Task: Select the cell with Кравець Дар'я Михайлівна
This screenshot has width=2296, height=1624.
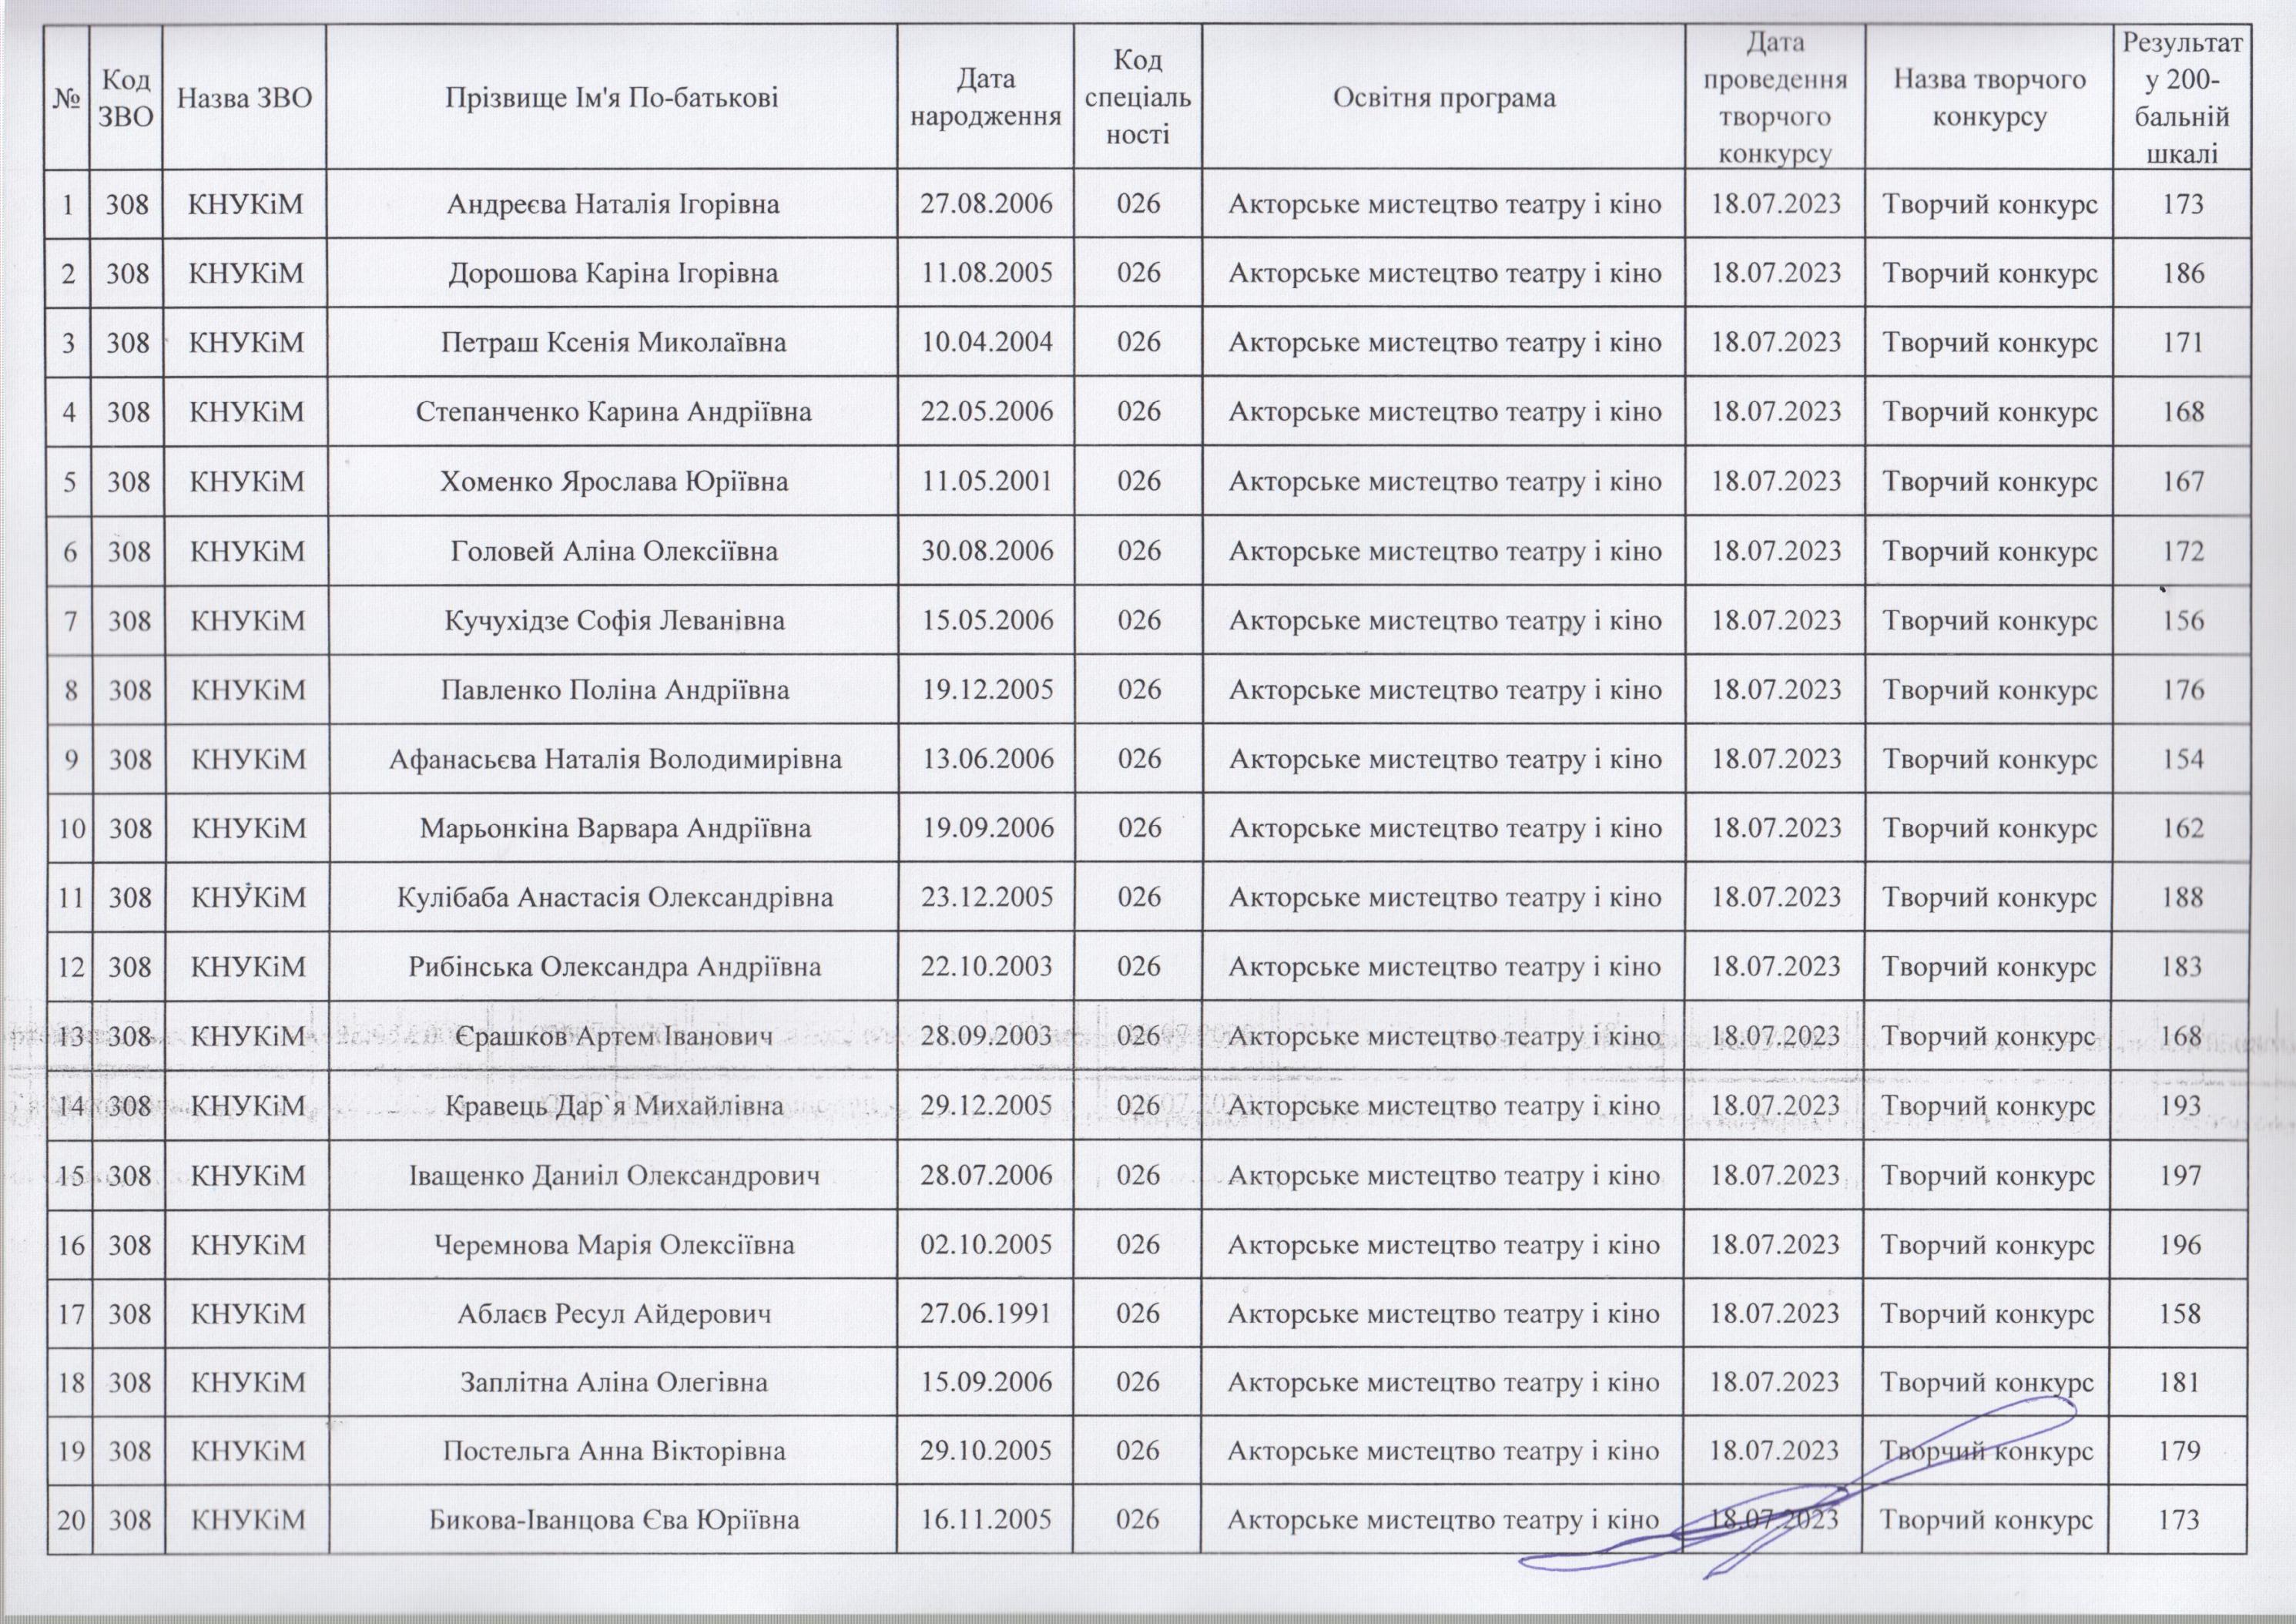Action: [x=612, y=1106]
